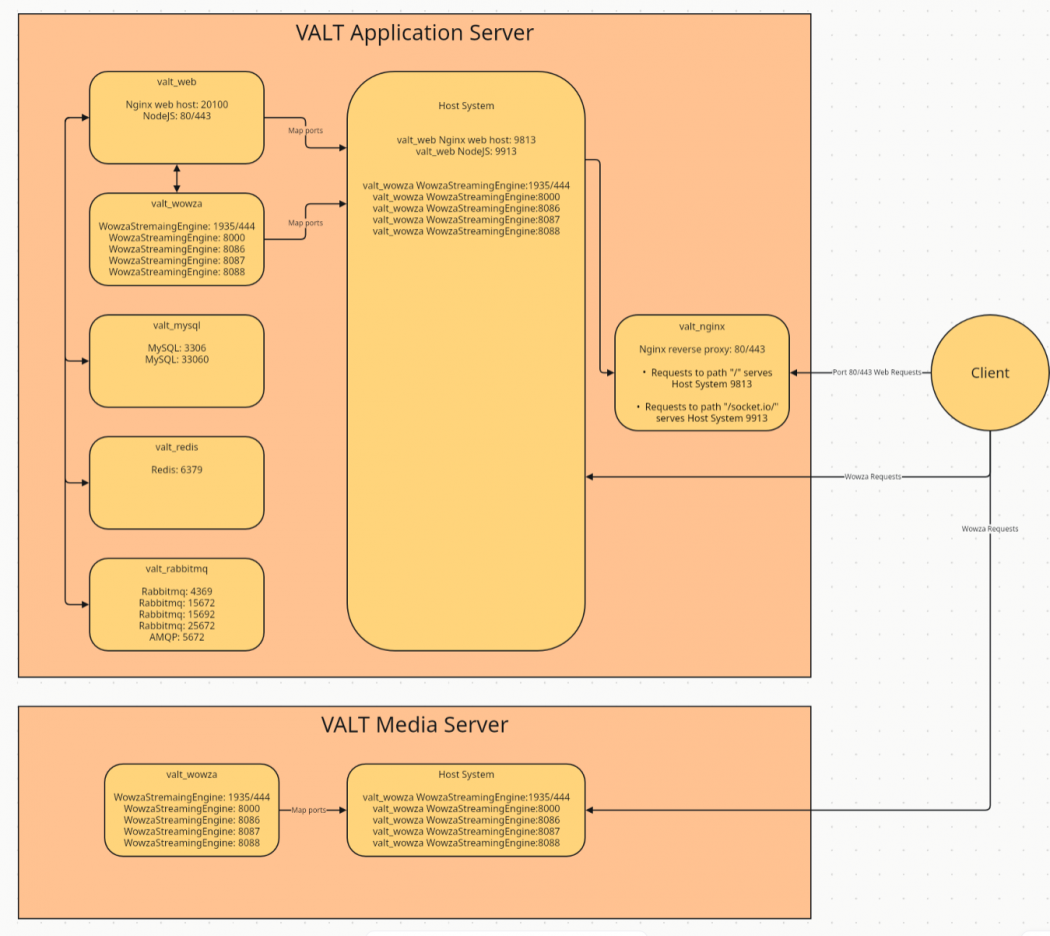Select the valt_mysql box title
Screen dimensions: 1050x936
click(x=177, y=325)
